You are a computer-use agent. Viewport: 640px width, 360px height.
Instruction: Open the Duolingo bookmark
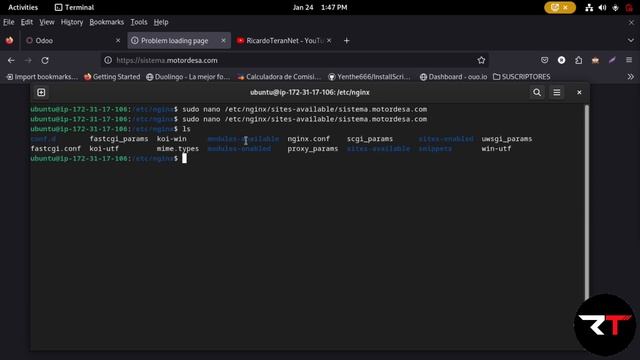(188, 77)
